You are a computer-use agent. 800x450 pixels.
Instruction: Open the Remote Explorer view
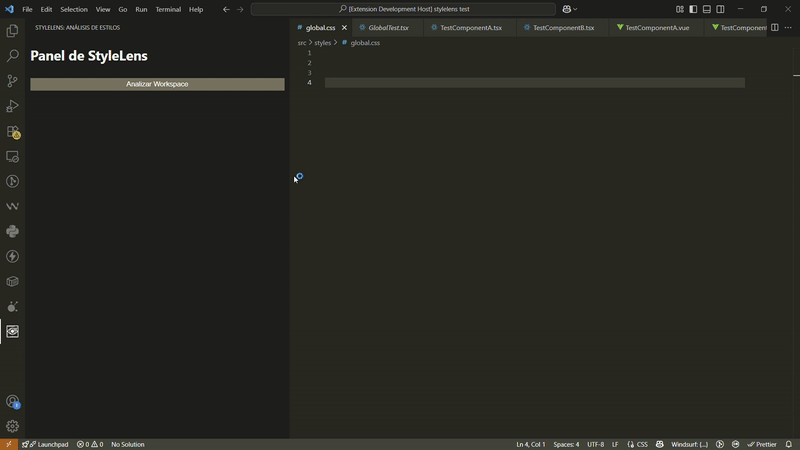[12, 157]
